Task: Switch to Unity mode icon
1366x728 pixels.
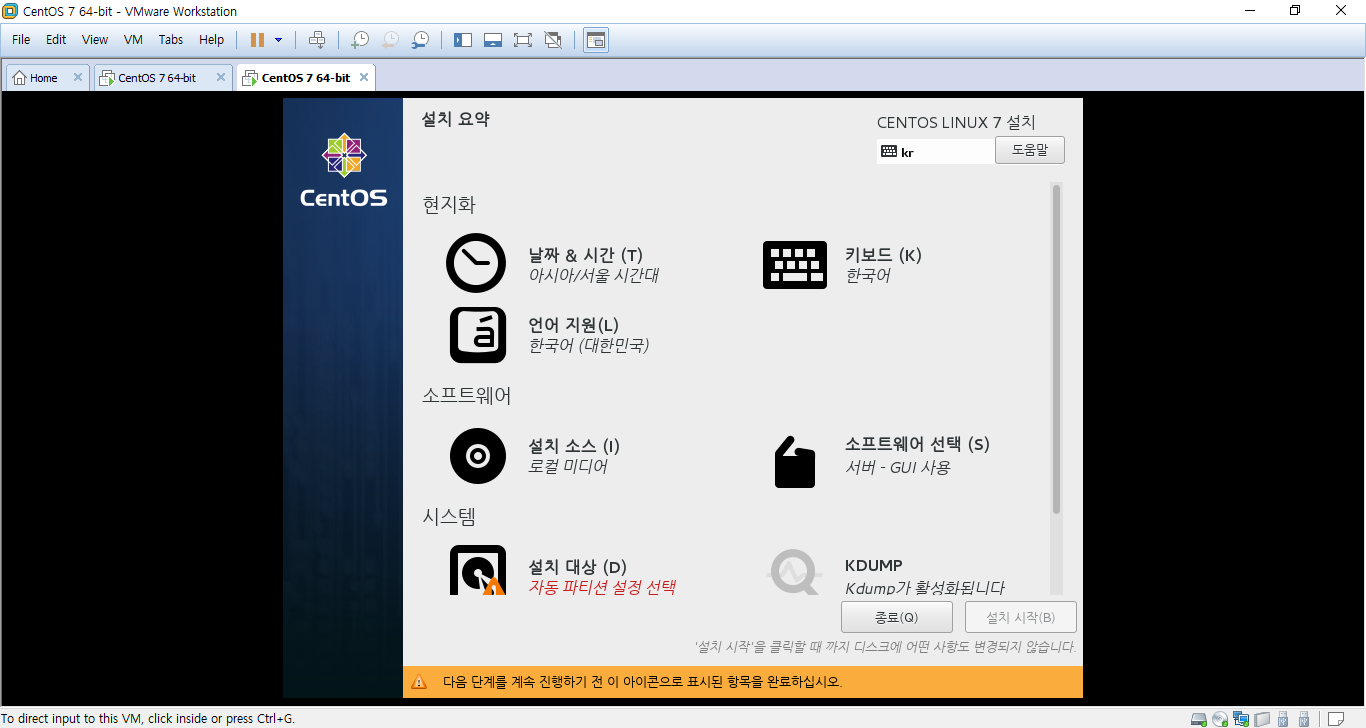Action: [x=553, y=40]
